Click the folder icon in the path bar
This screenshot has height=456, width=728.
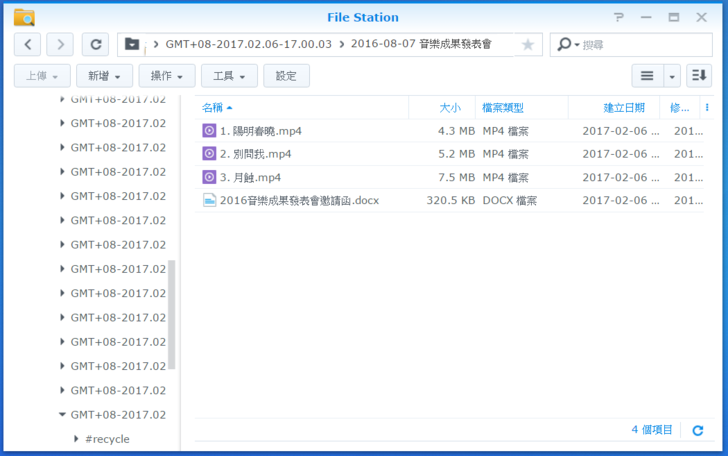[x=131, y=44]
